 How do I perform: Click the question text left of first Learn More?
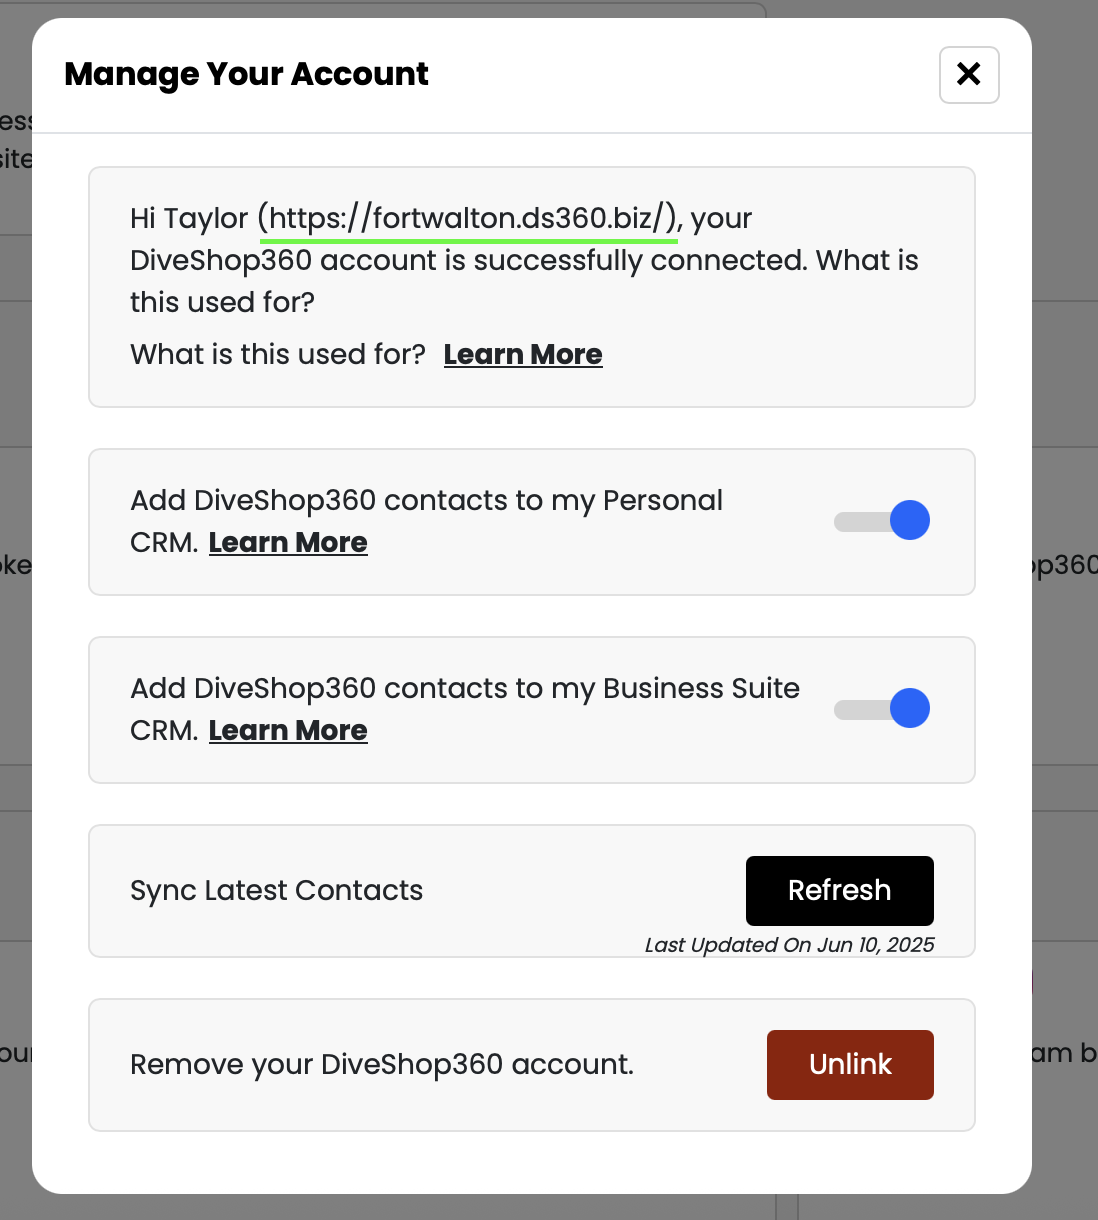click(278, 355)
